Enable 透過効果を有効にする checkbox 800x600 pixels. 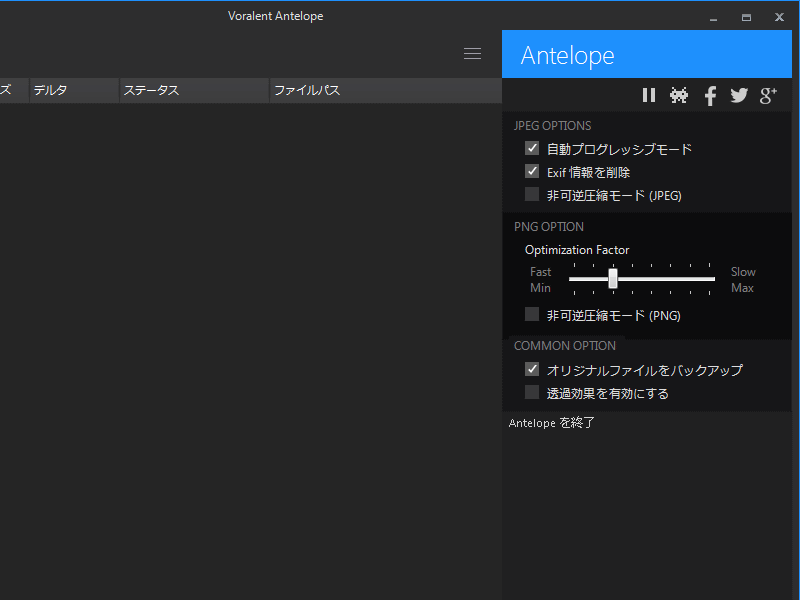click(532, 392)
